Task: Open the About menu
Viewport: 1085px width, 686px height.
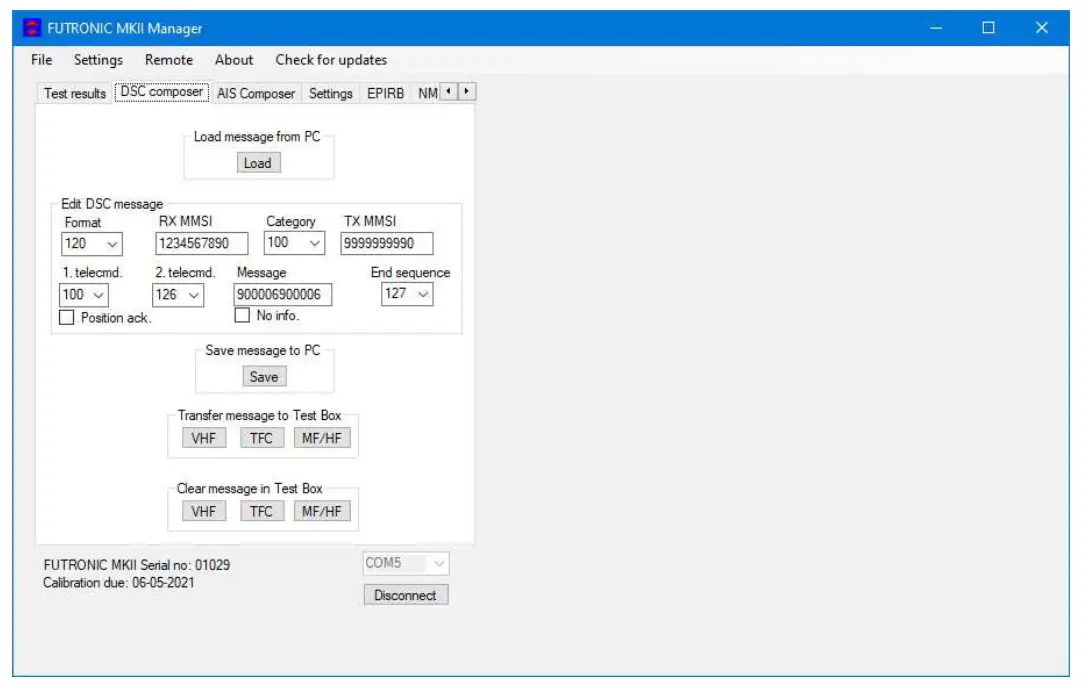Action: (234, 60)
